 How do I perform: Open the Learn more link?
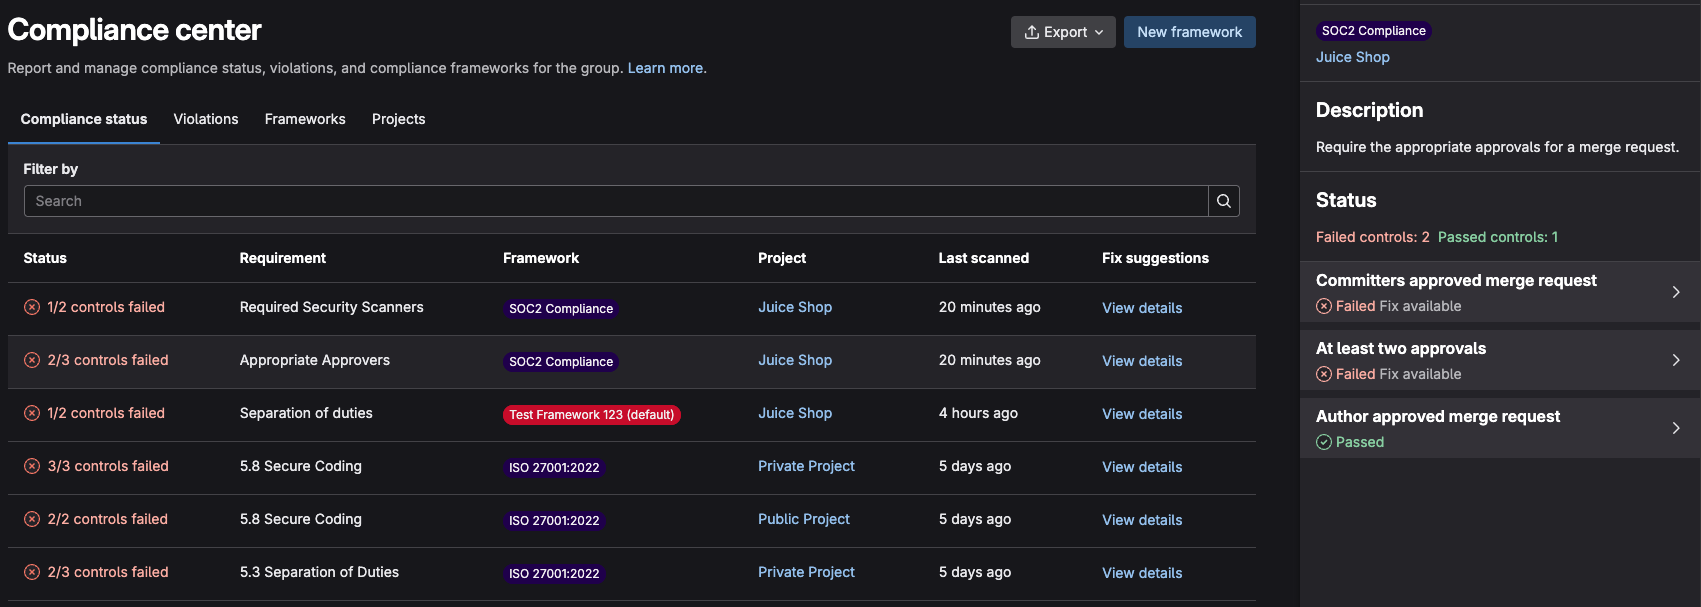pos(665,68)
